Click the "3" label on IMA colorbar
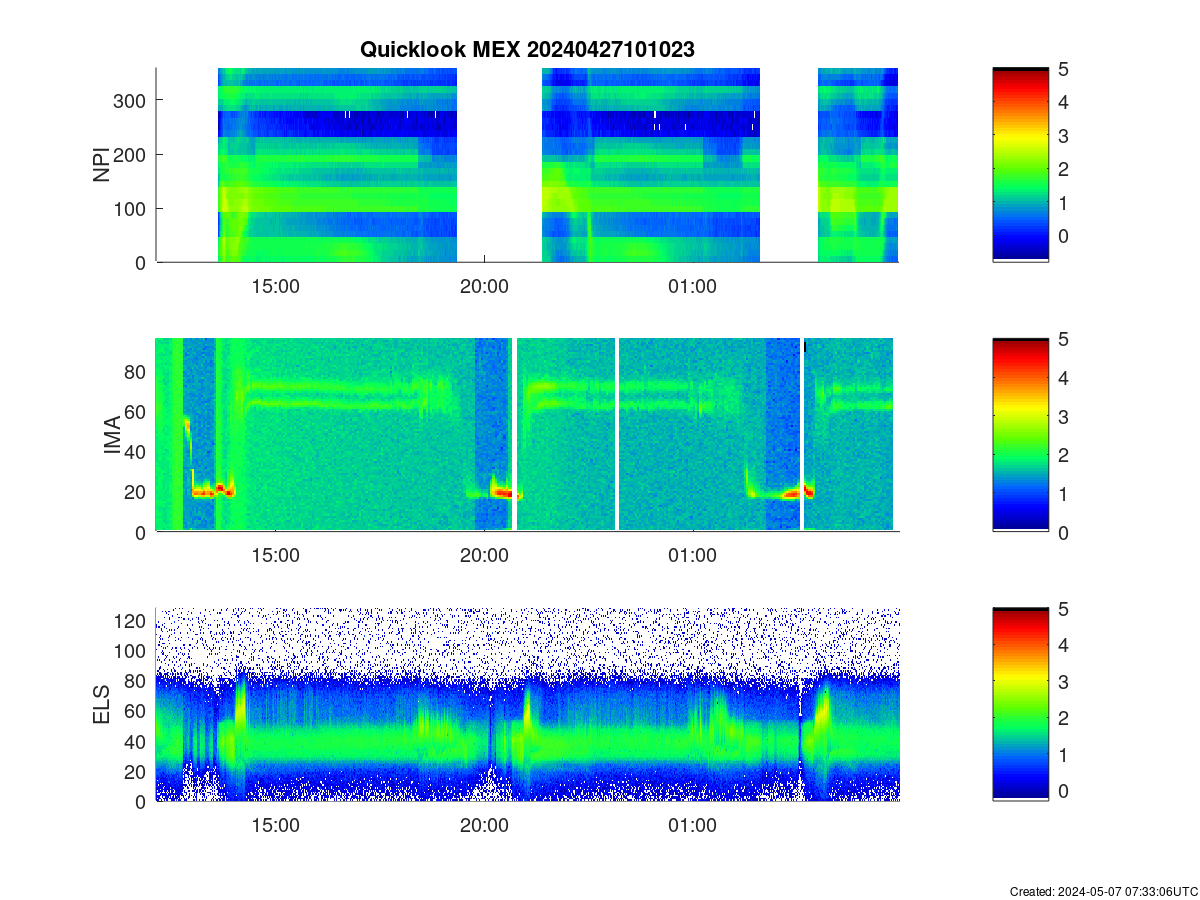 [1063, 416]
